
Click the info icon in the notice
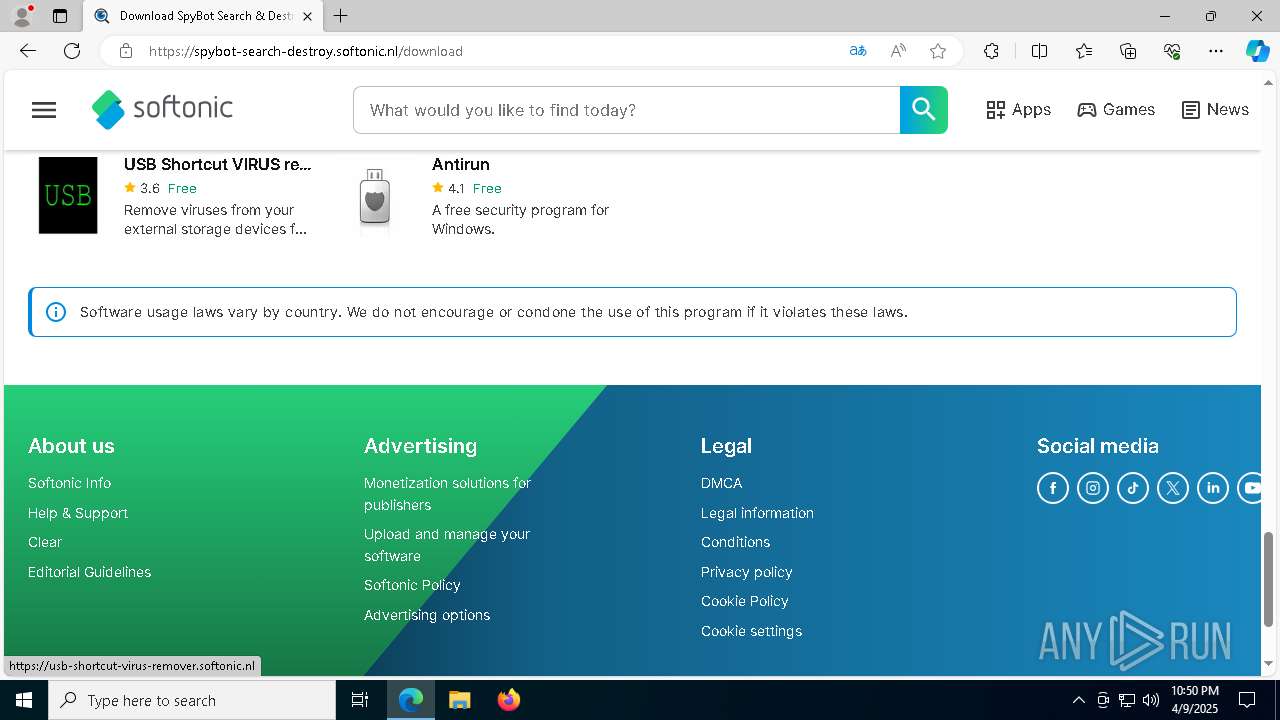click(x=56, y=312)
